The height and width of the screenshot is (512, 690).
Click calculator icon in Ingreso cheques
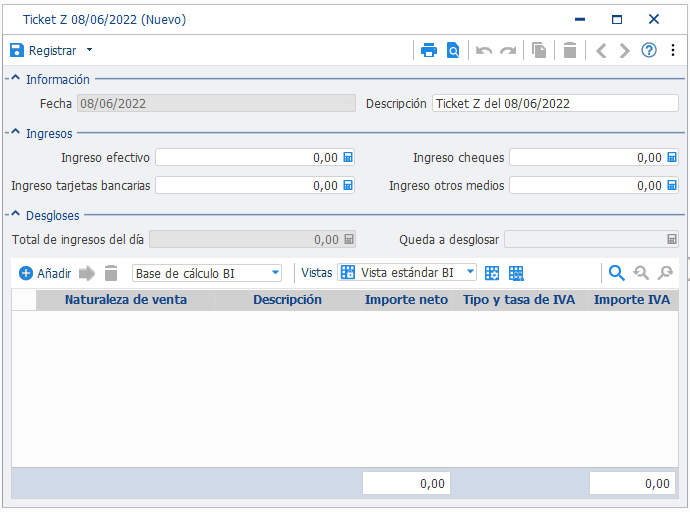coord(672,157)
